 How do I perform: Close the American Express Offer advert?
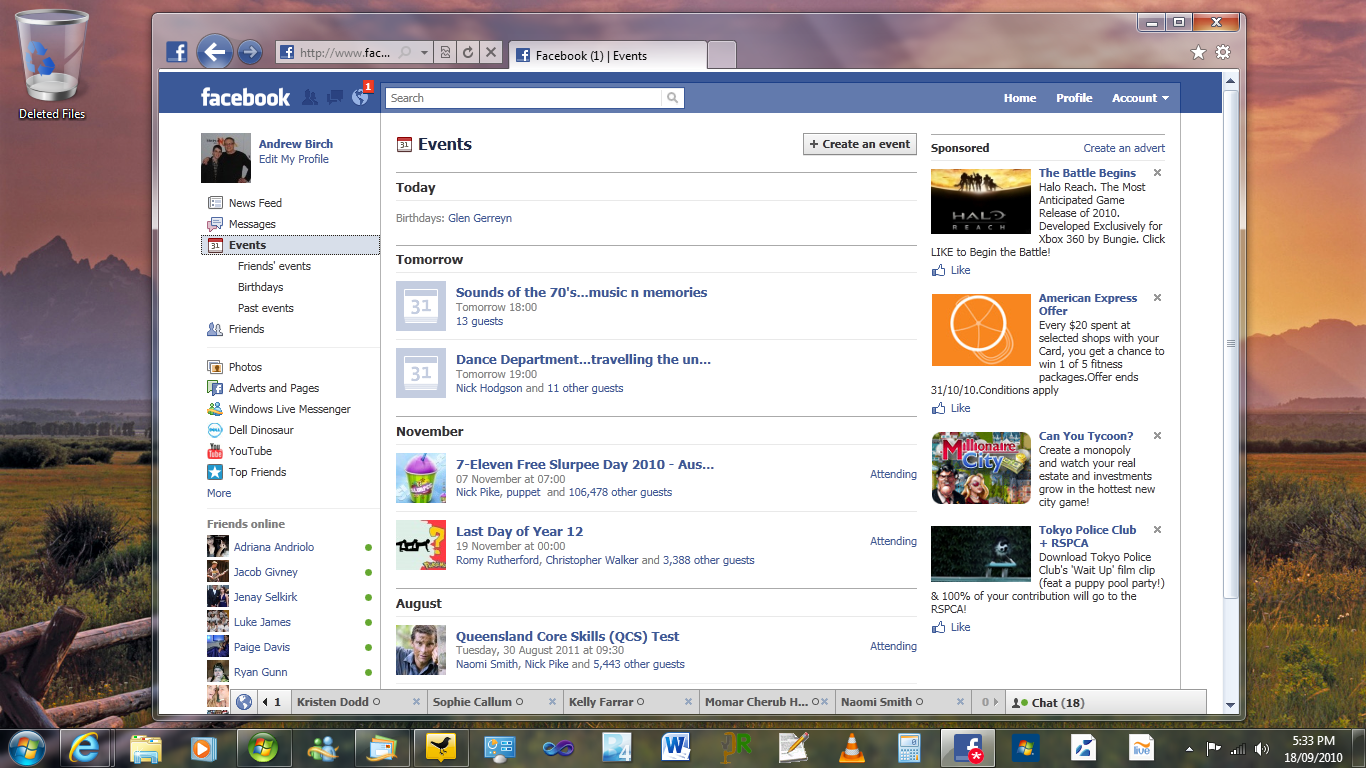(1157, 298)
